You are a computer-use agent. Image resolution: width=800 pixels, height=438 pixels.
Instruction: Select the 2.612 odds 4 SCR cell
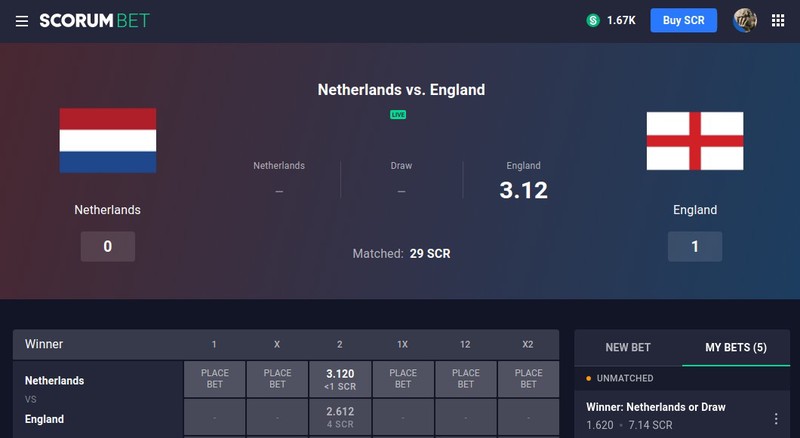click(340, 417)
